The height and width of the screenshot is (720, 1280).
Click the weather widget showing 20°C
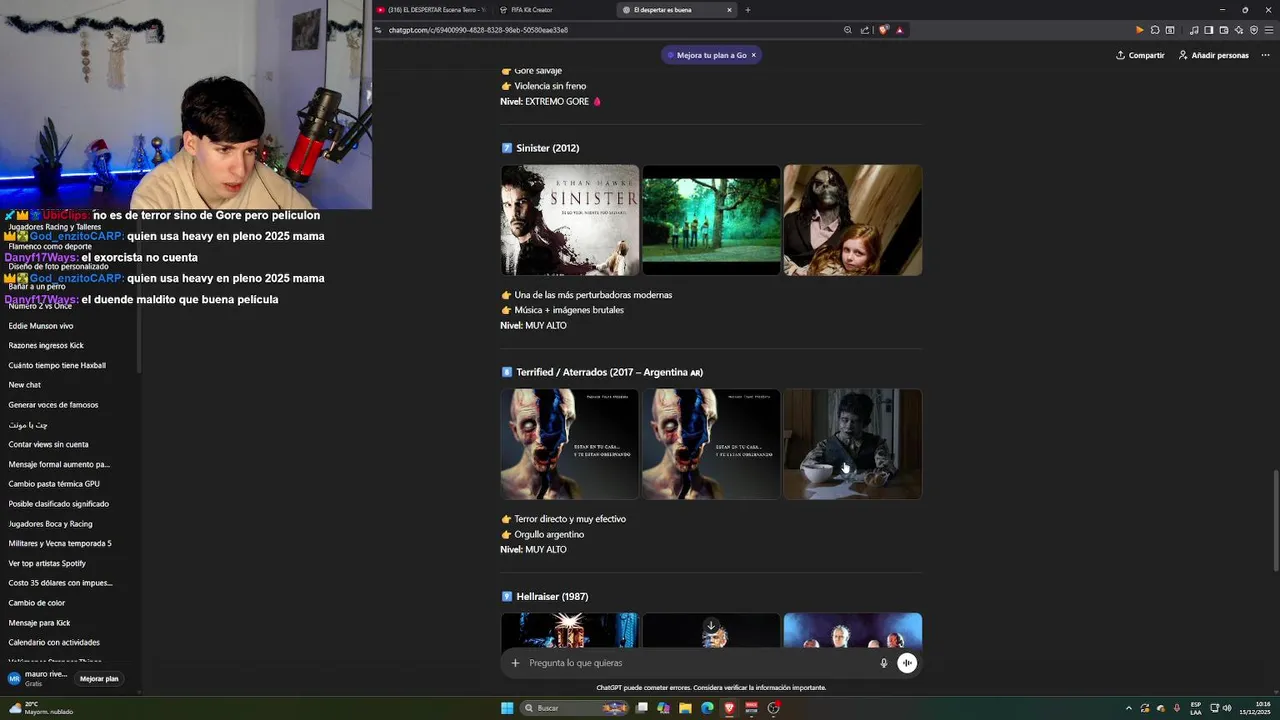(x=40, y=708)
